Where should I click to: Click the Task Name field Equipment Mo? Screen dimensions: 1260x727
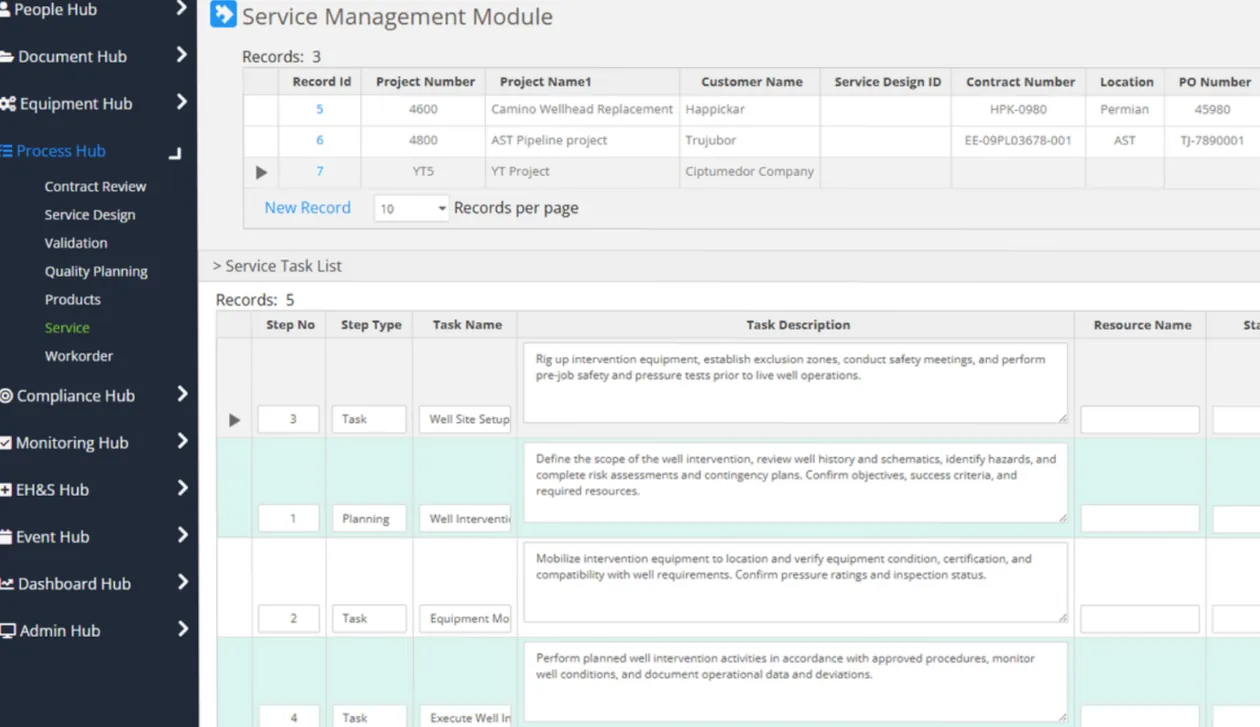point(465,618)
